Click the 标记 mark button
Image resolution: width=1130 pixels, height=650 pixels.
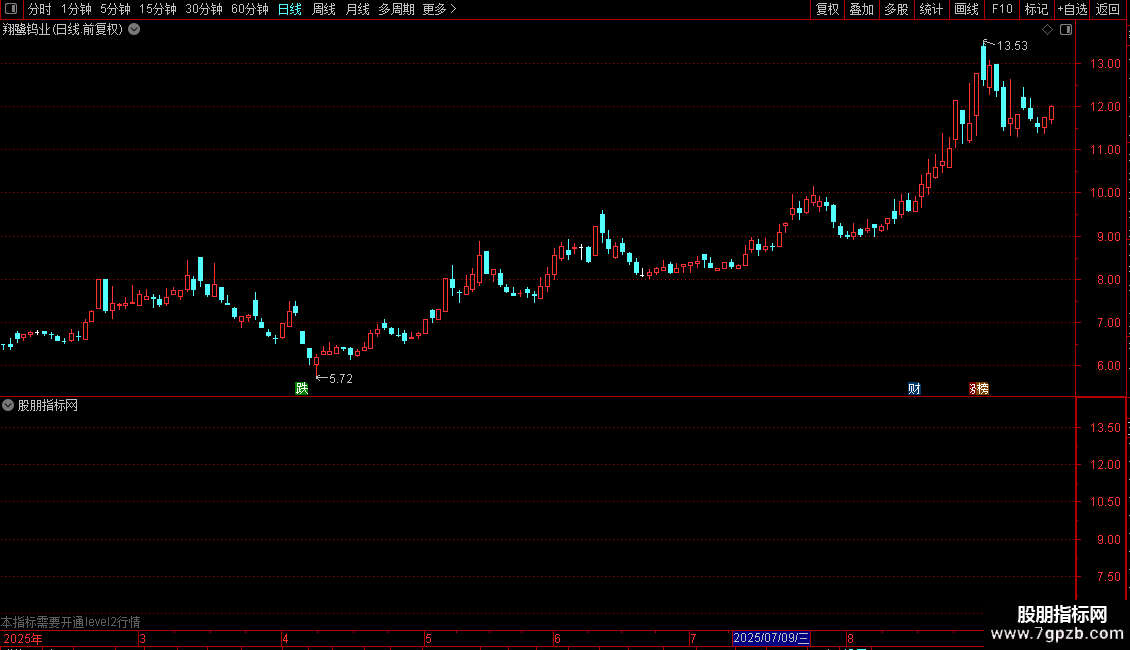click(x=1036, y=9)
